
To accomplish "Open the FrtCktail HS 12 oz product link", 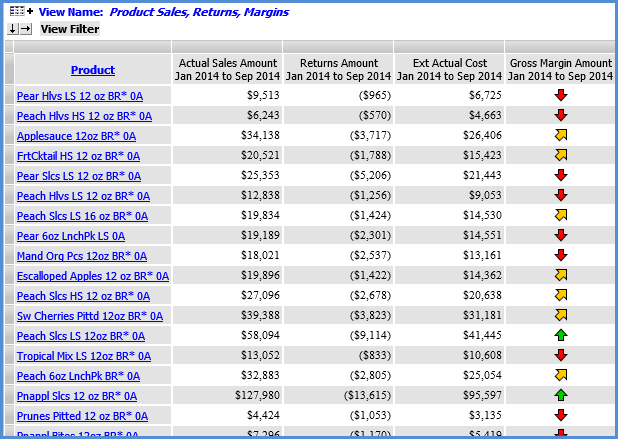I will click(x=78, y=156).
